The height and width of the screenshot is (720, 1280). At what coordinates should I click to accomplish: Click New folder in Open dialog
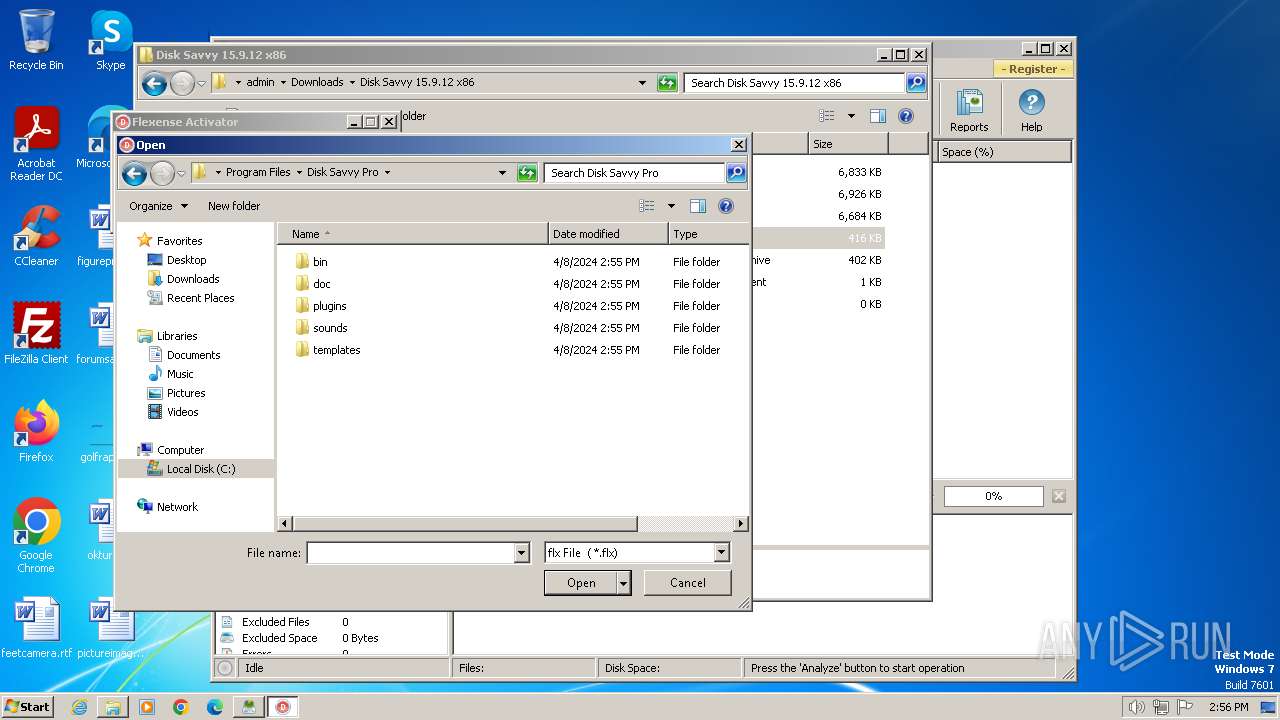[234, 206]
